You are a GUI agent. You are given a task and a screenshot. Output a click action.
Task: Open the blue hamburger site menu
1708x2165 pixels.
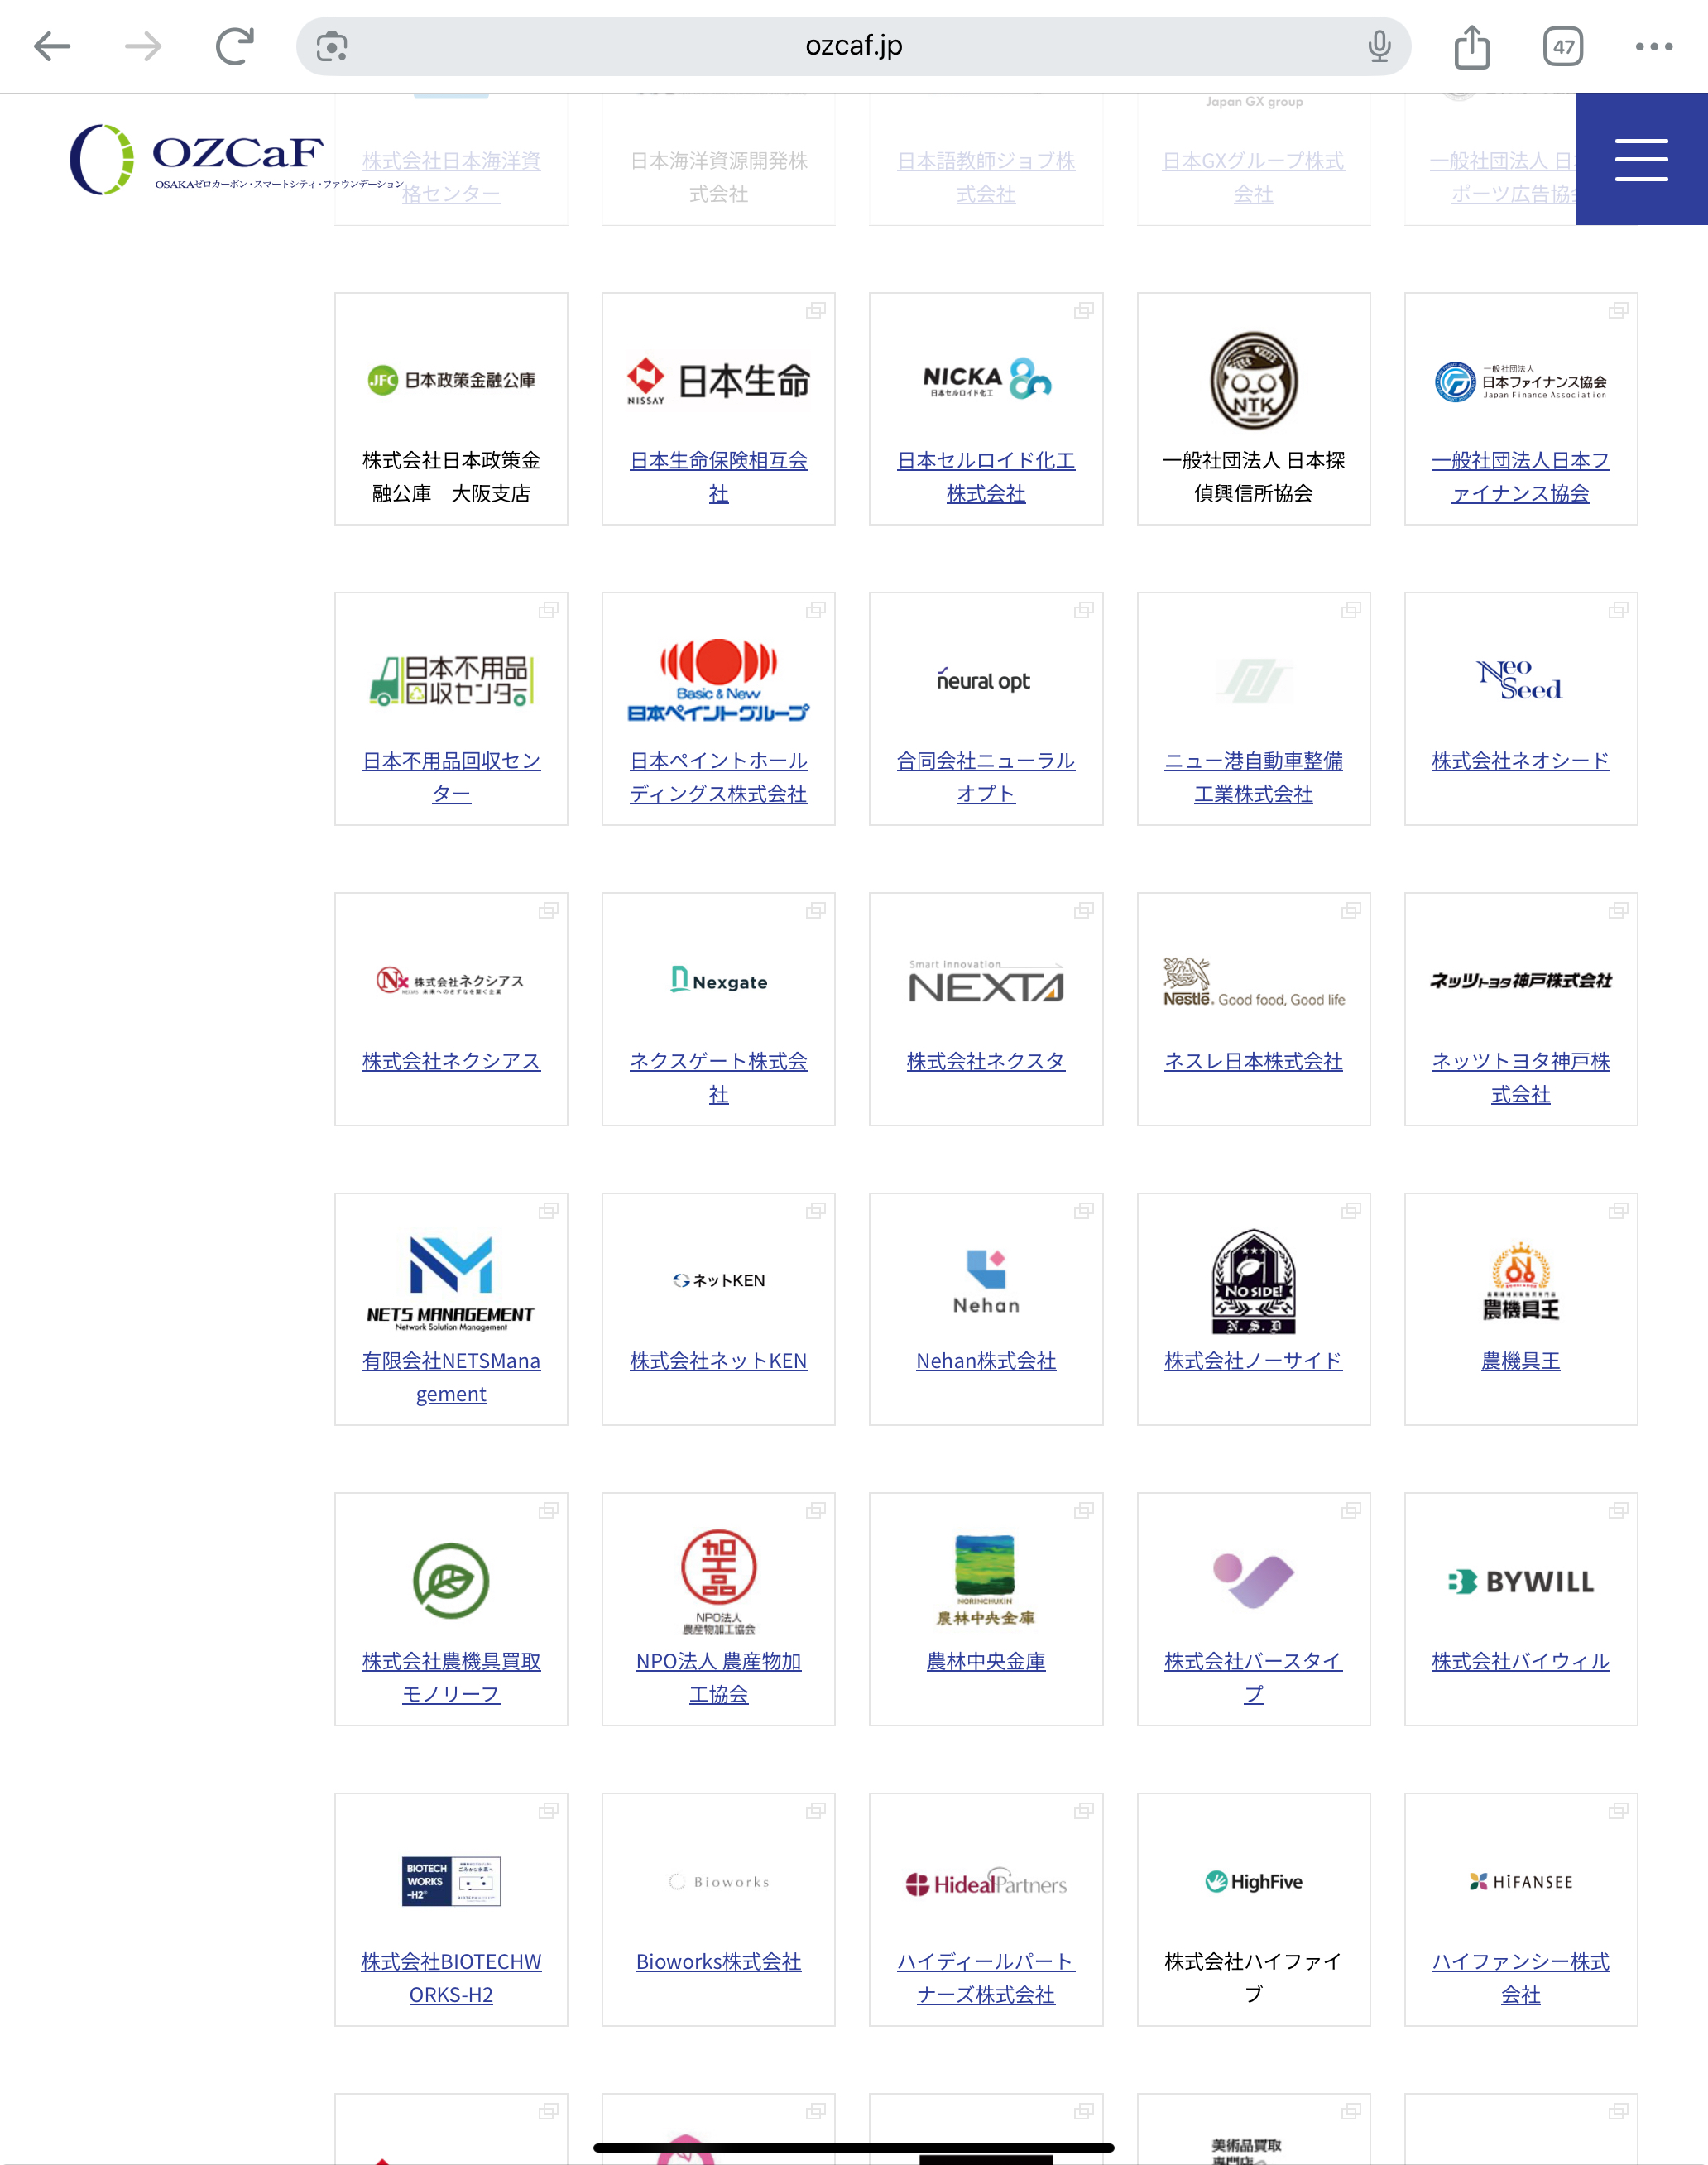[x=1640, y=160]
